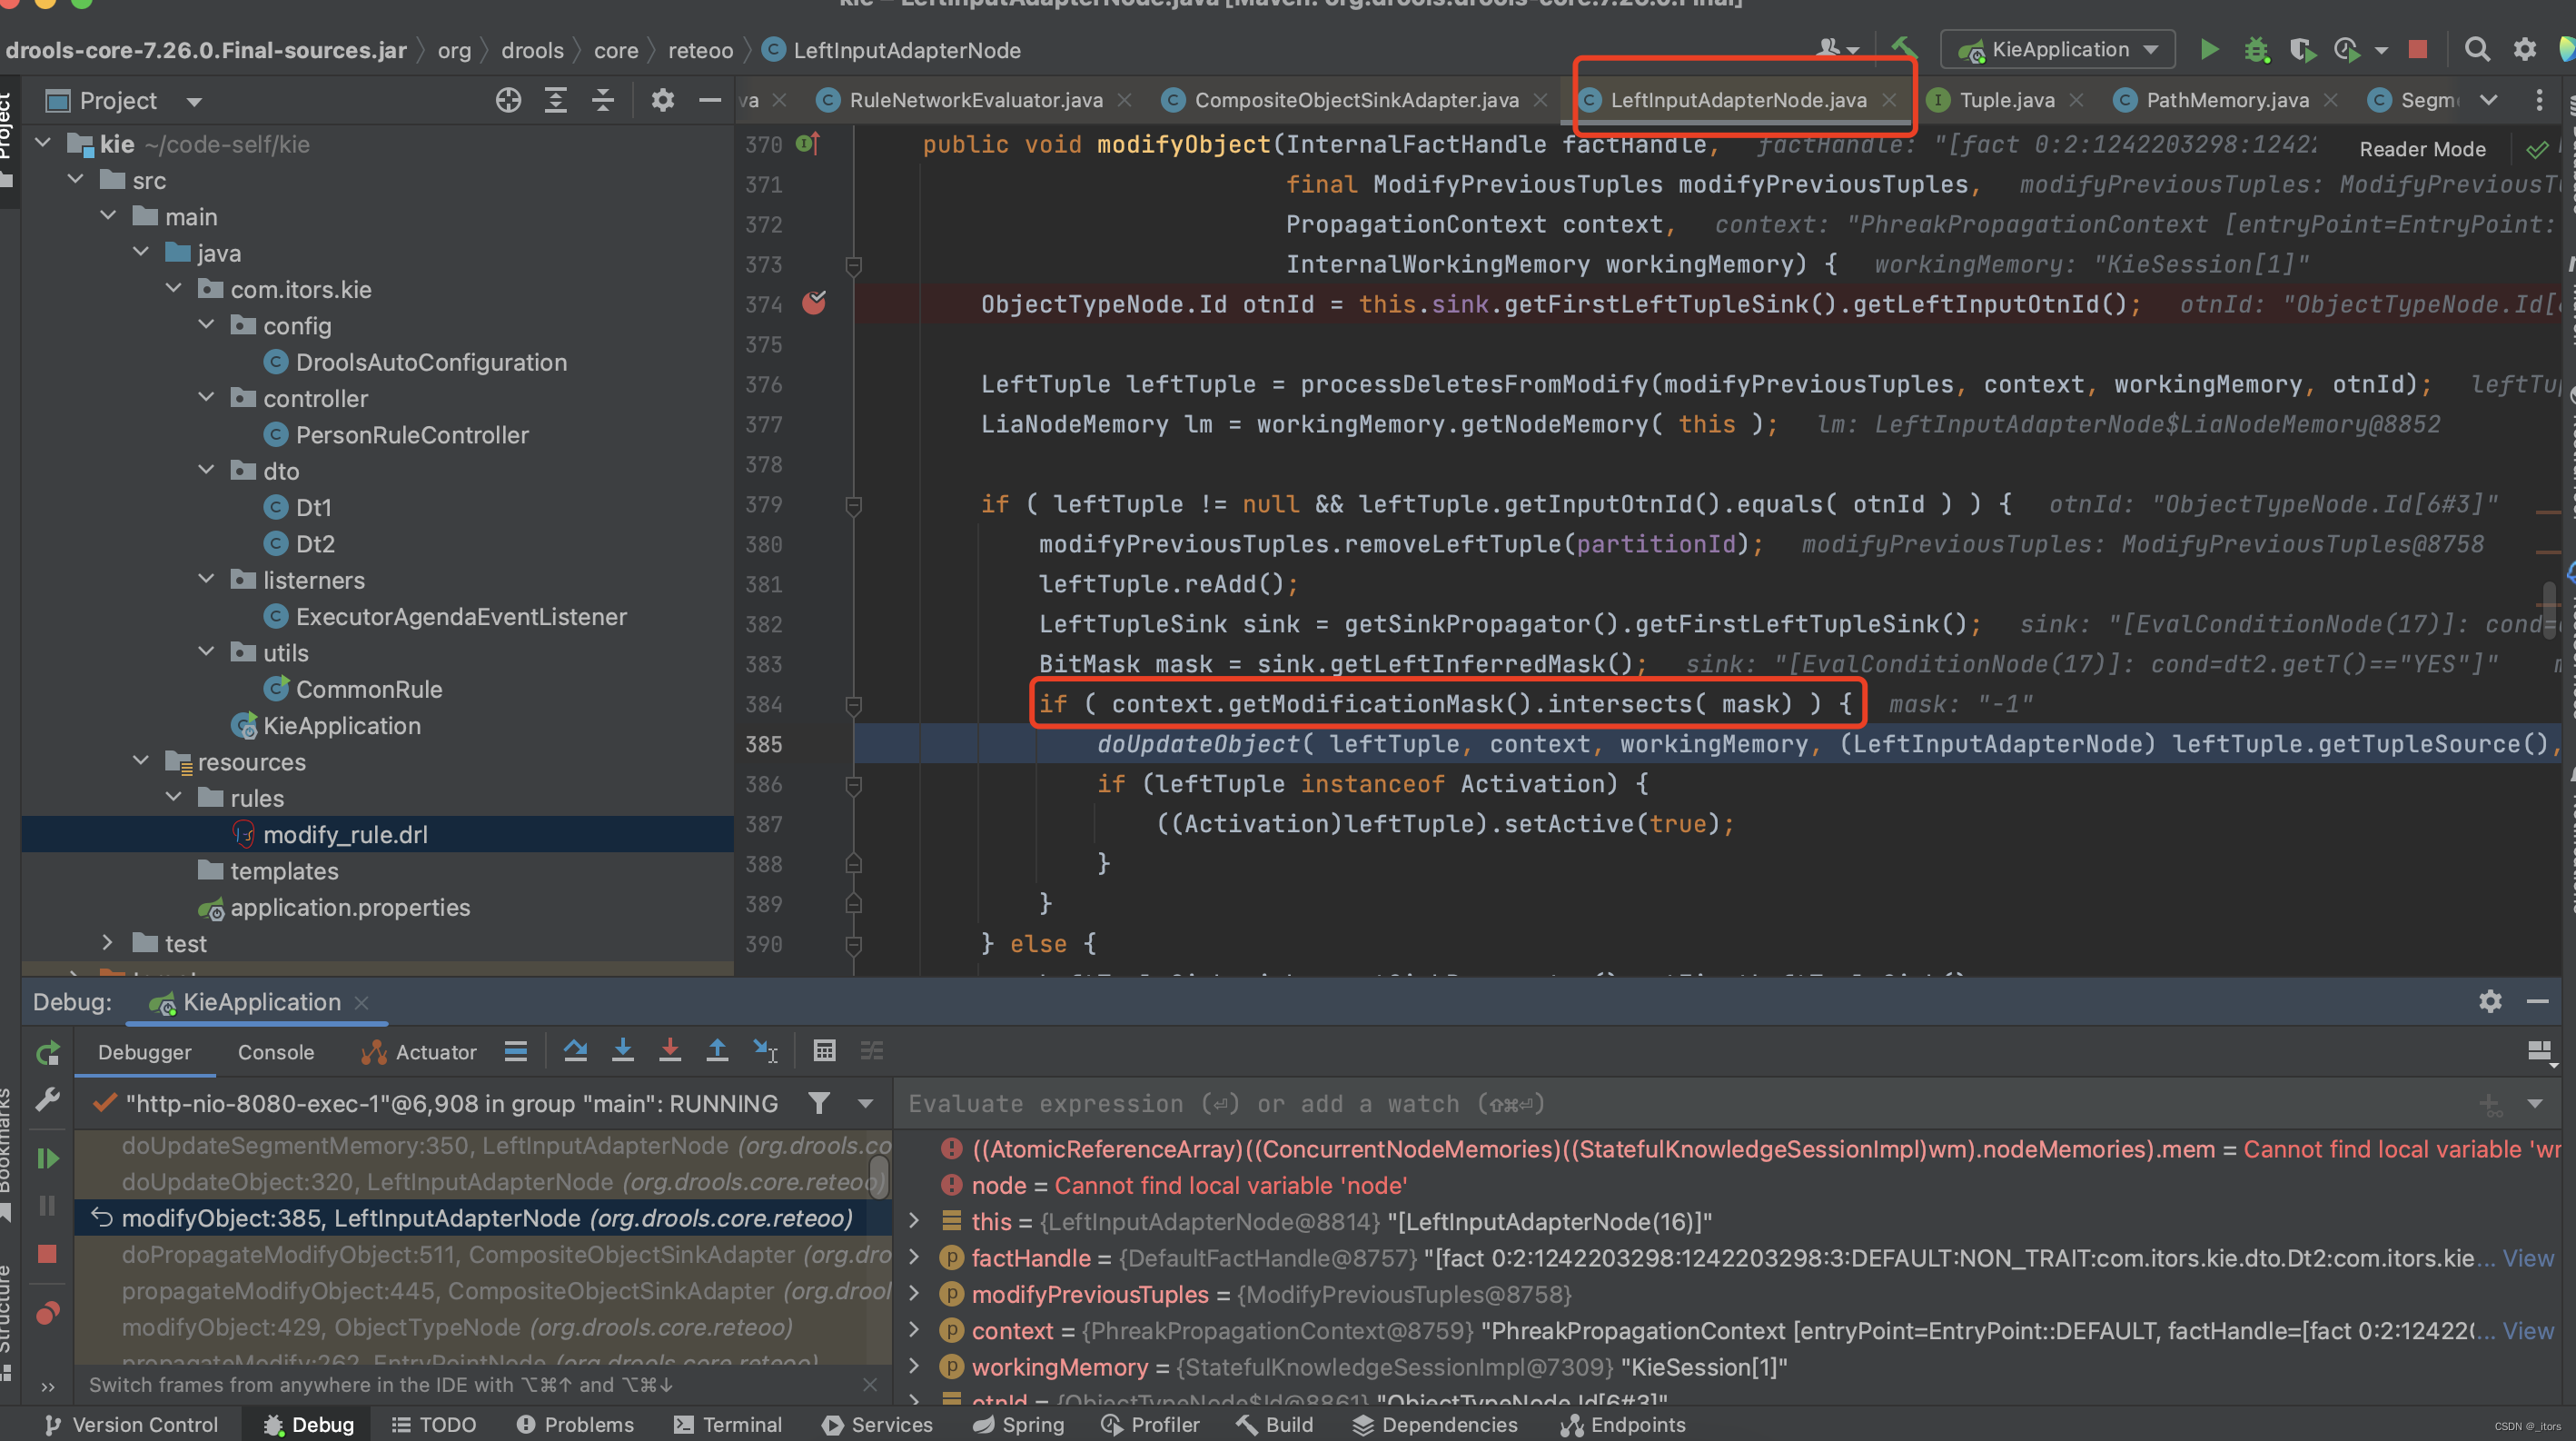Select doPropagateModifyObject:511 stack frame
The image size is (2576, 1441).
click(x=483, y=1254)
